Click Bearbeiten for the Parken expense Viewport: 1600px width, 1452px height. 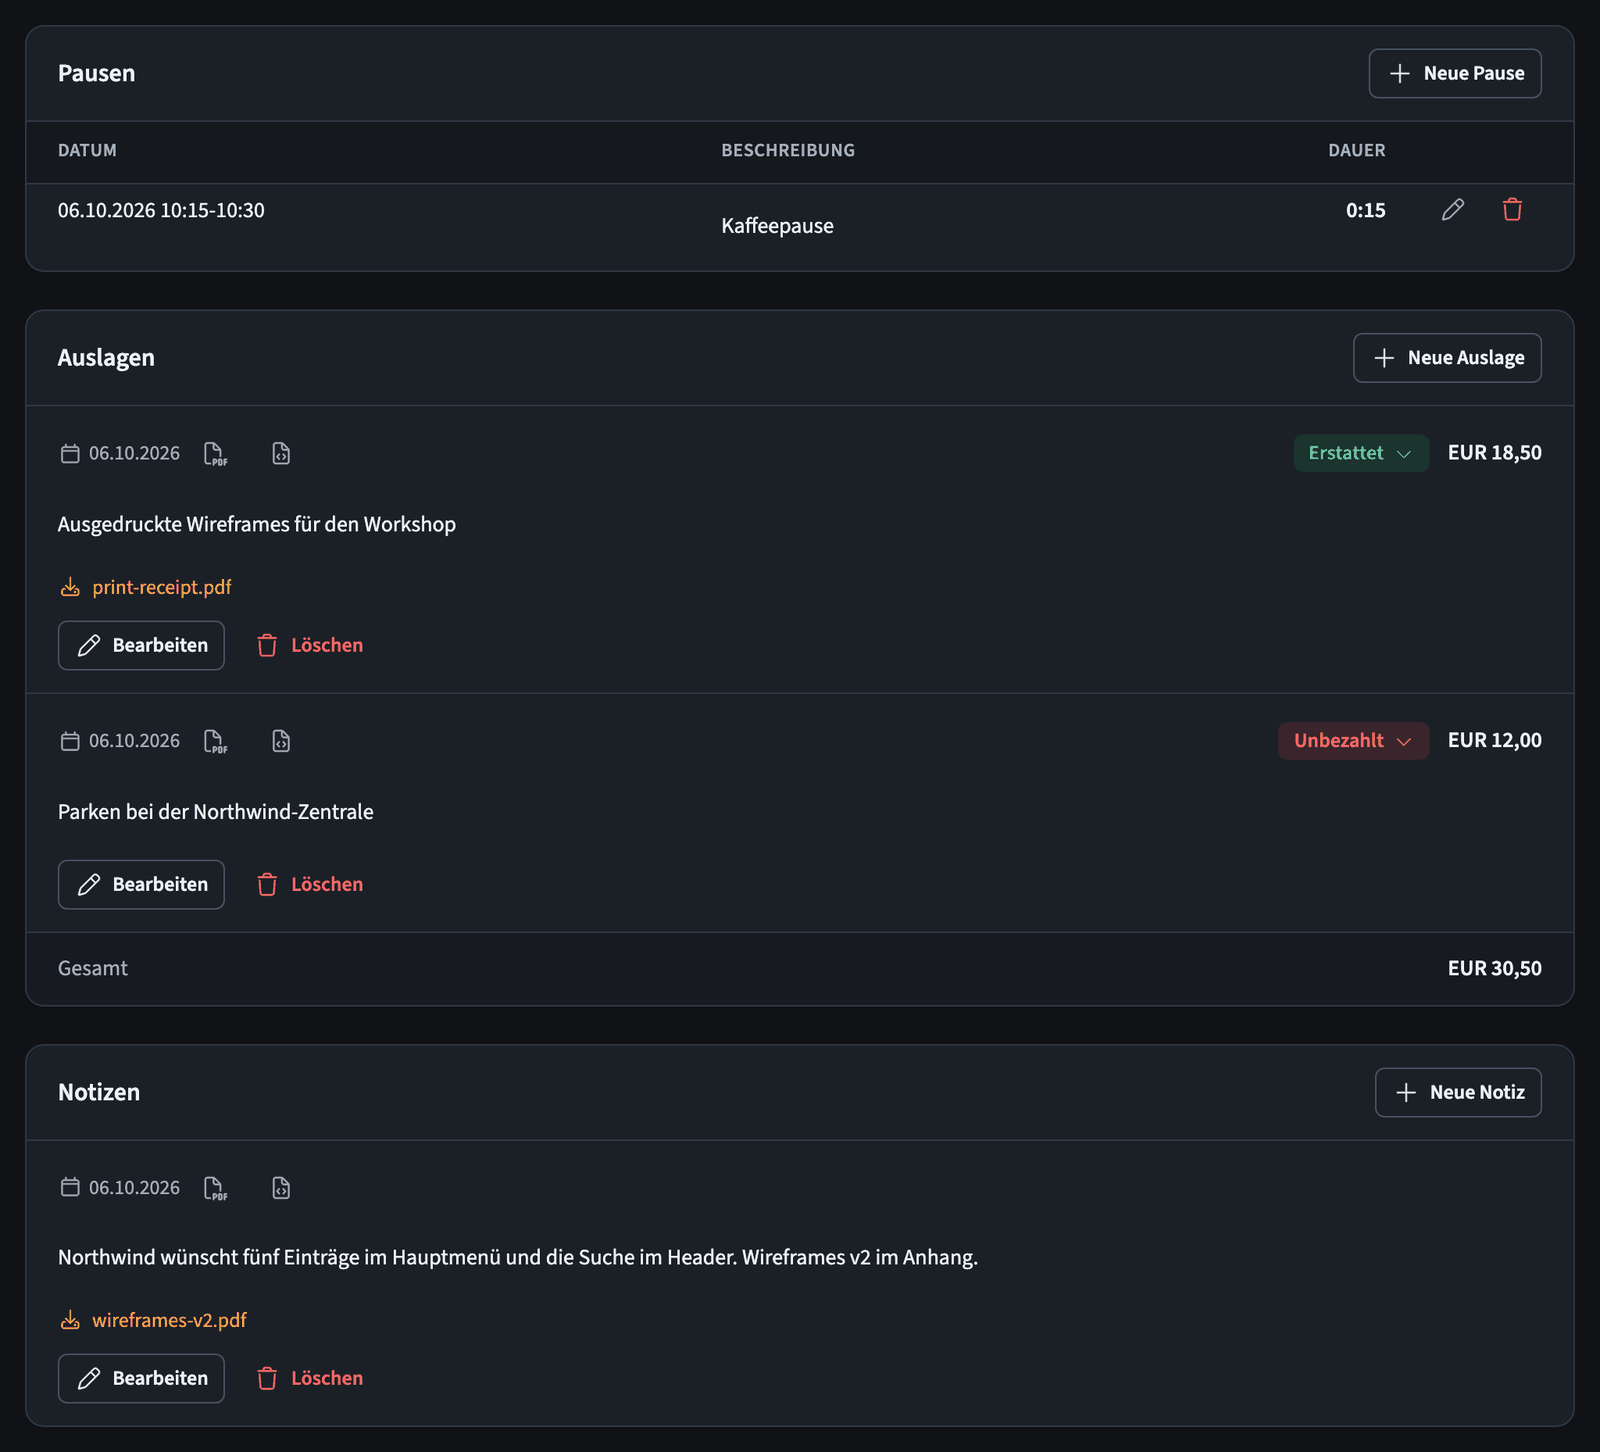tap(141, 884)
